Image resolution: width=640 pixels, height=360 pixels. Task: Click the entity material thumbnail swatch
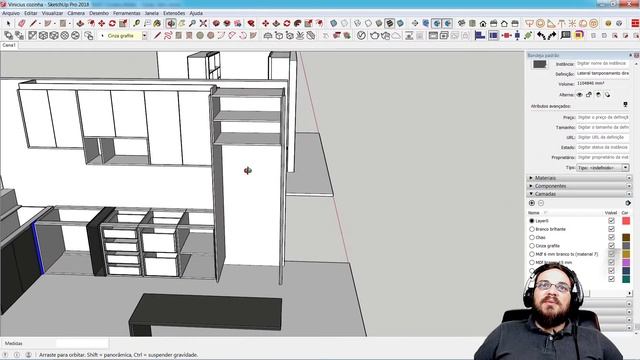[x=540, y=64]
